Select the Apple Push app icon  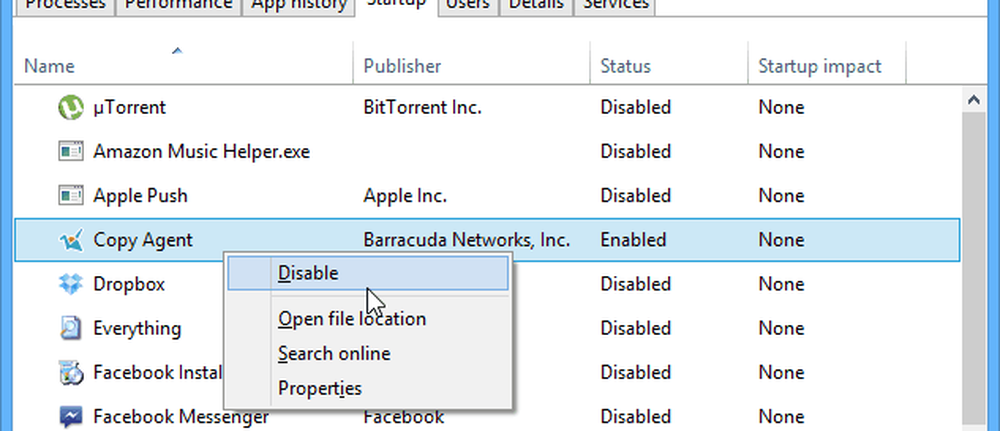click(71, 196)
